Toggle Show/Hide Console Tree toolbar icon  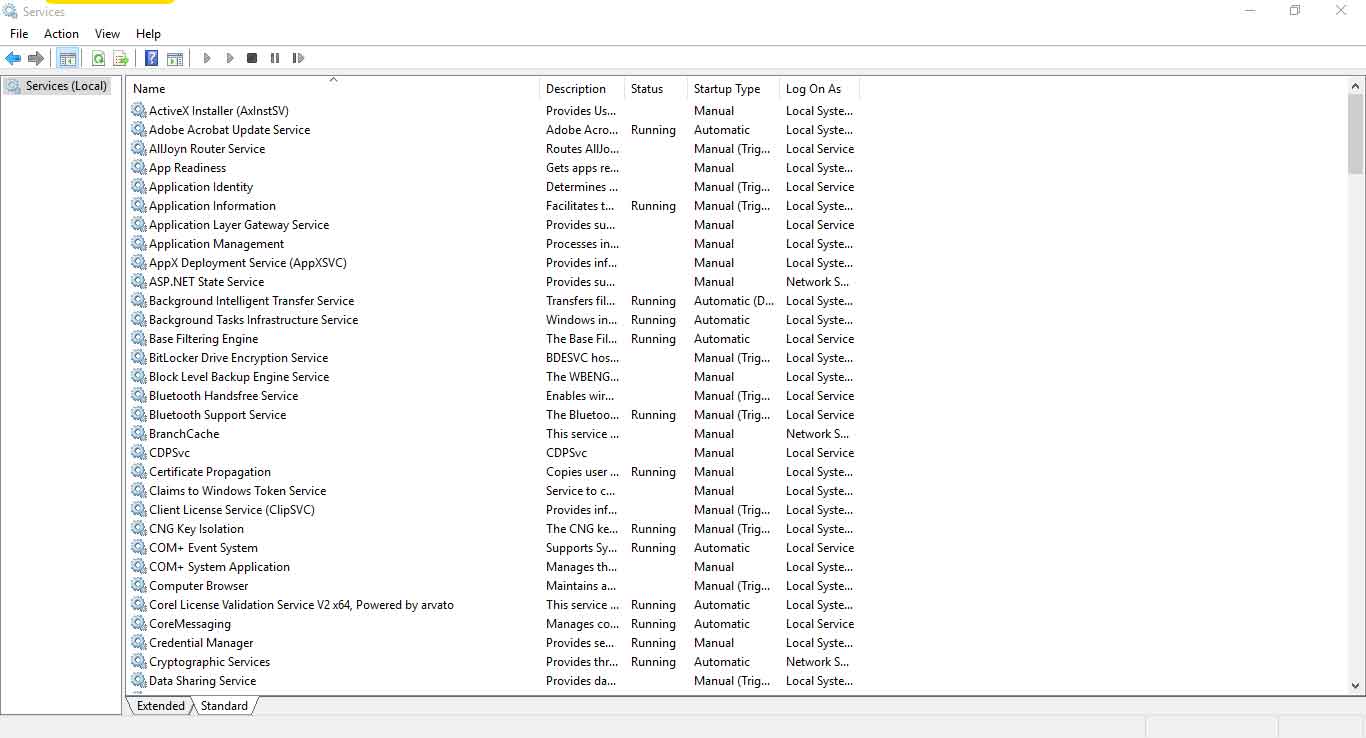tap(68, 58)
